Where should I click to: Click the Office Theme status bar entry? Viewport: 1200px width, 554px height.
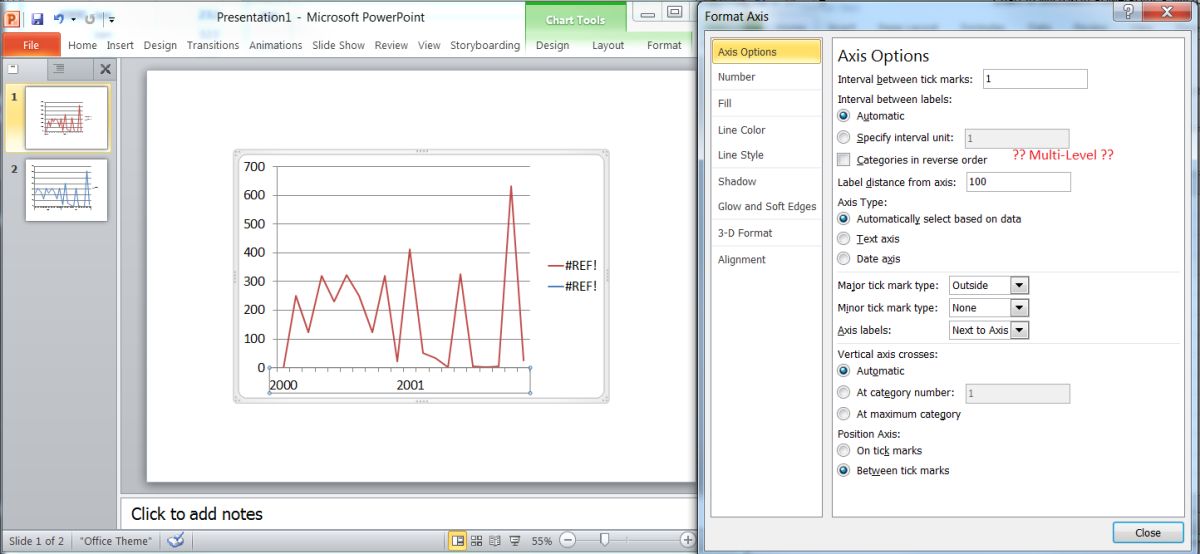point(116,541)
